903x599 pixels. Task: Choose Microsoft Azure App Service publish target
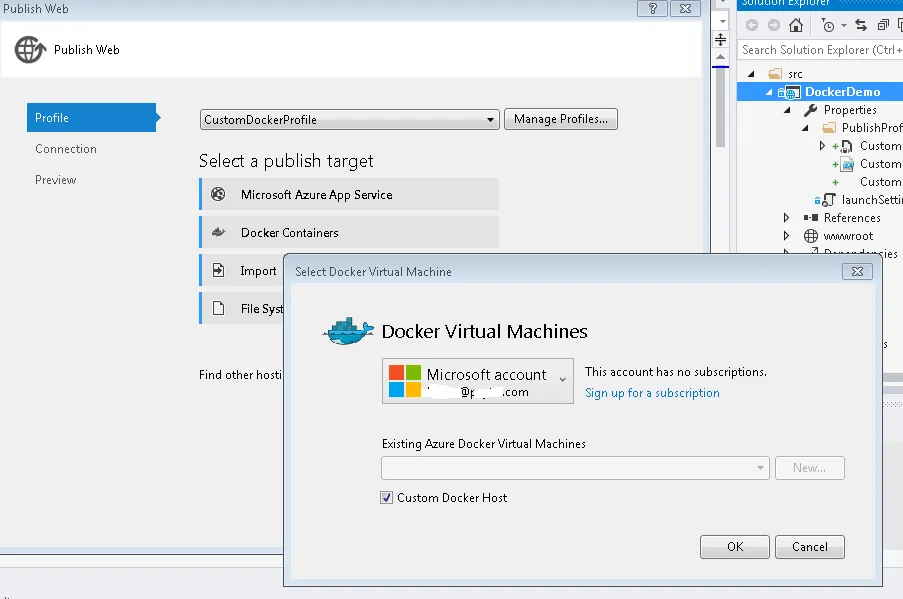point(349,194)
